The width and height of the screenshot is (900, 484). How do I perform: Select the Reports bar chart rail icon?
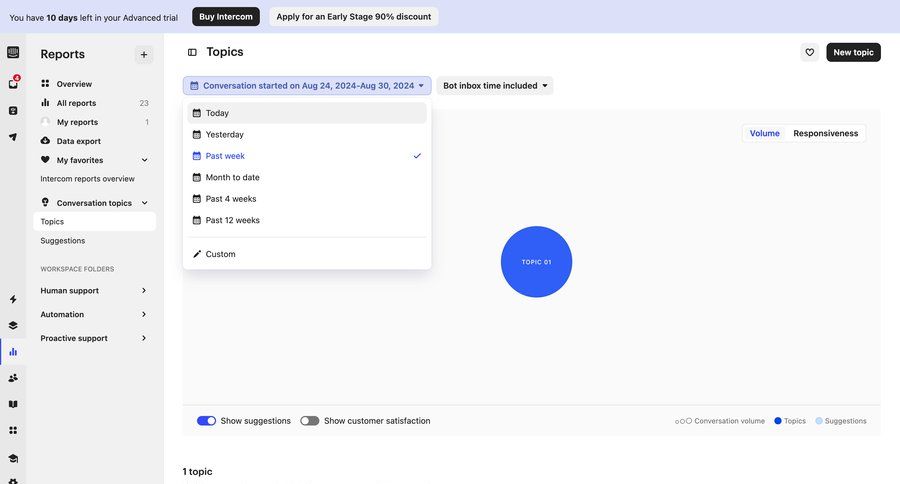point(13,351)
